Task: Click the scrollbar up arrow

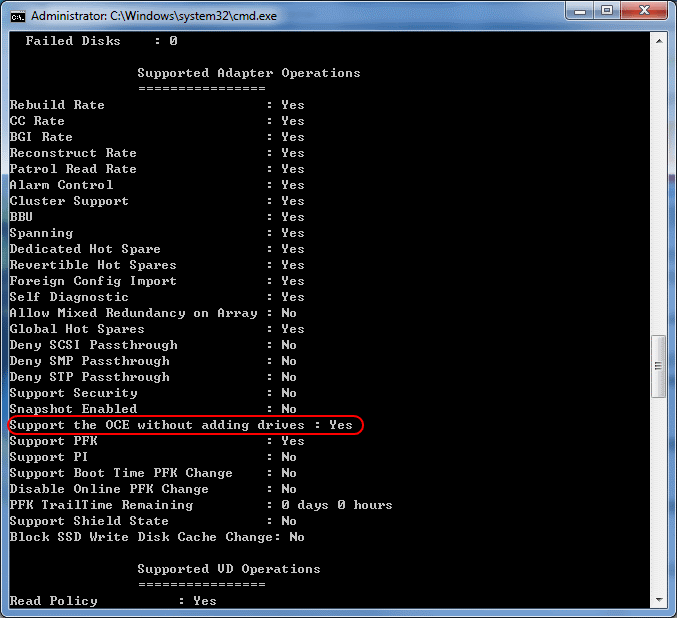Action: coord(659,41)
